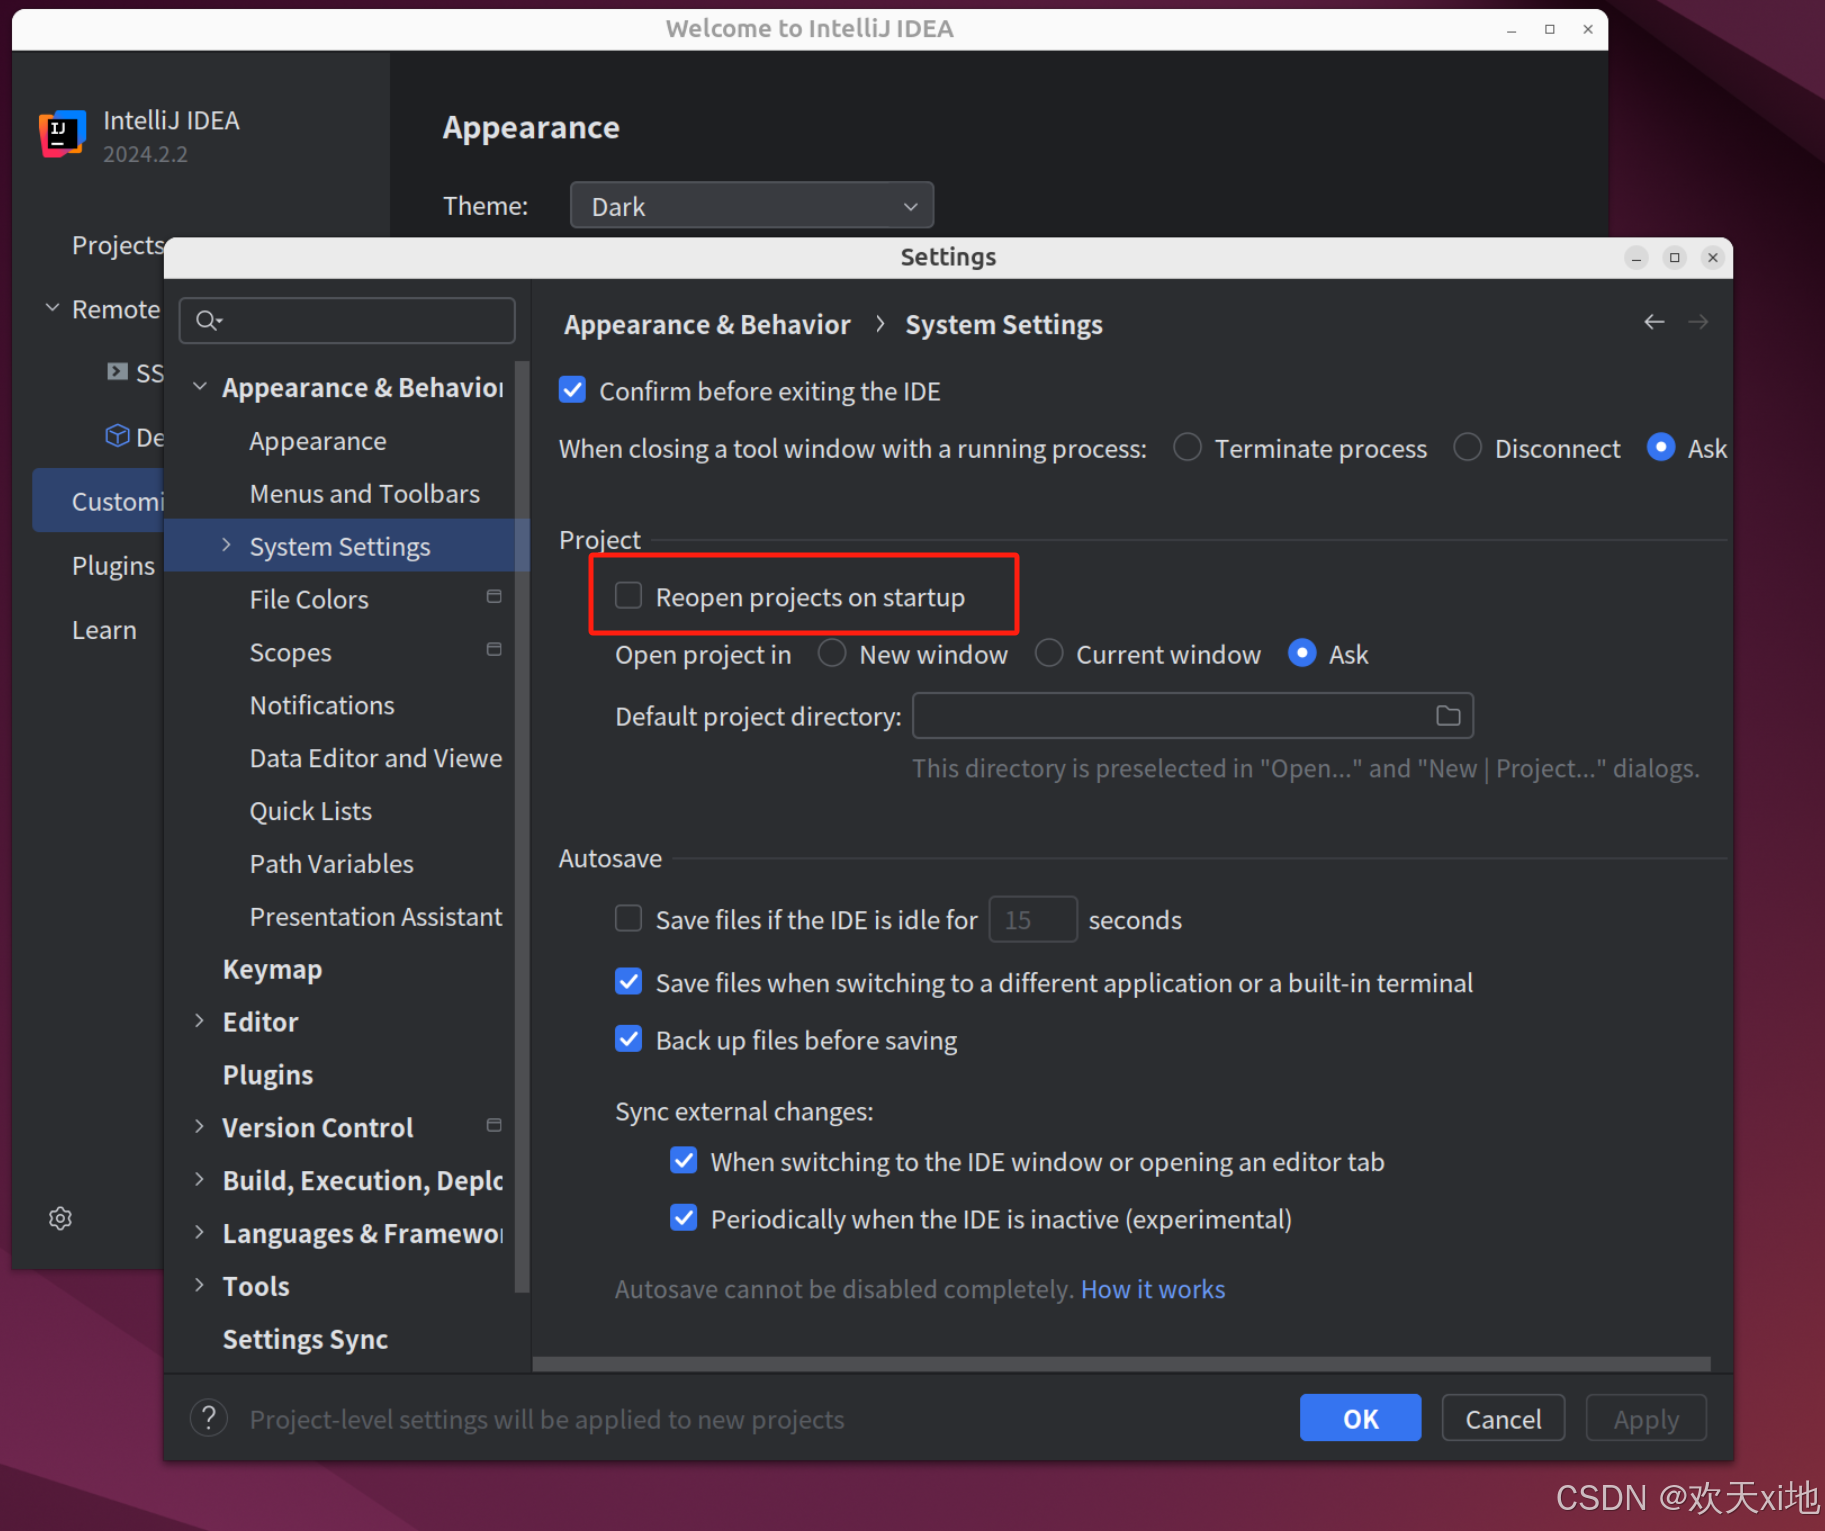Open Plugins in the settings tree

pyautogui.click(x=268, y=1075)
